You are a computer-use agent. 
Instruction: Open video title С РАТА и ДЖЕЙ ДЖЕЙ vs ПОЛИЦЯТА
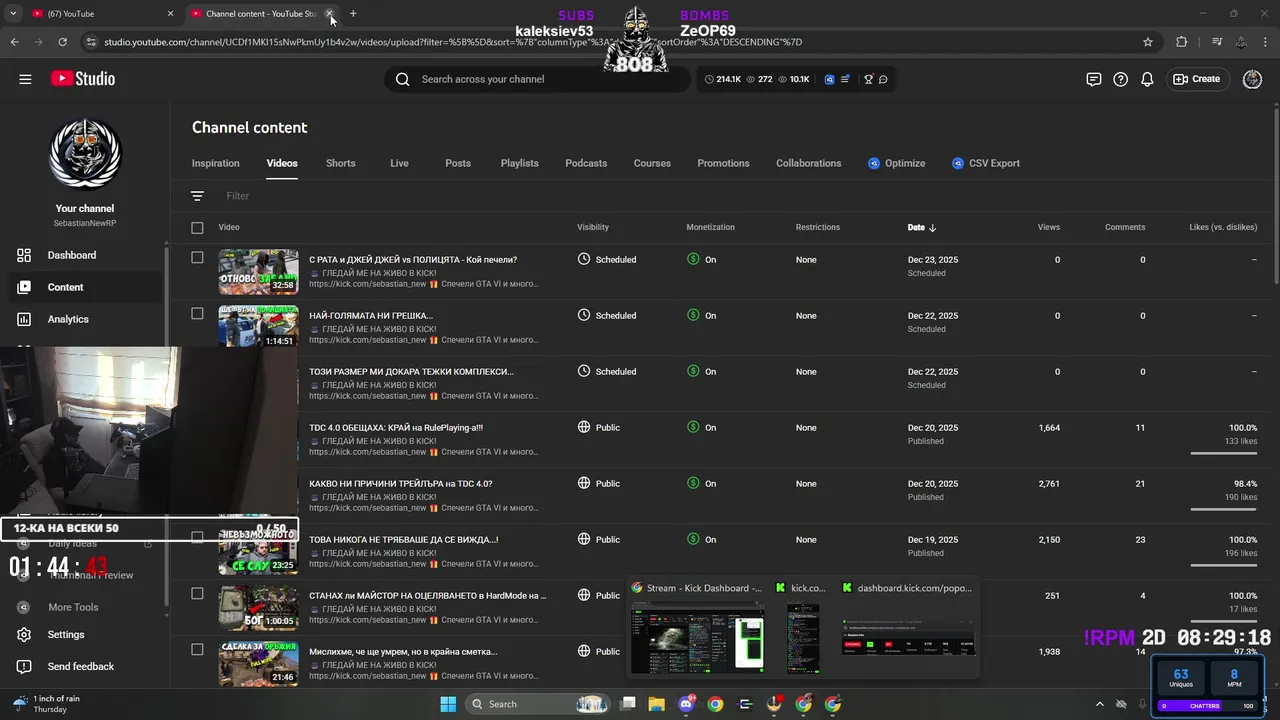click(413, 259)
